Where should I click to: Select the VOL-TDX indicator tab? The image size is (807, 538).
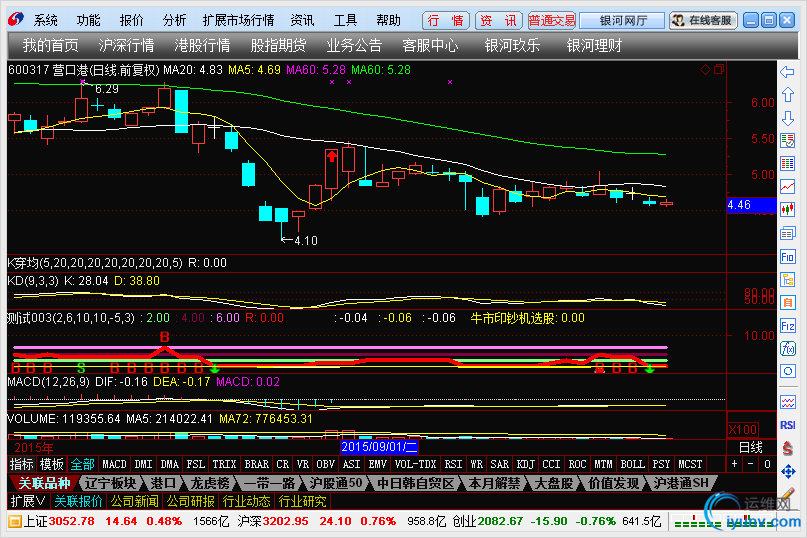[415, 464]
